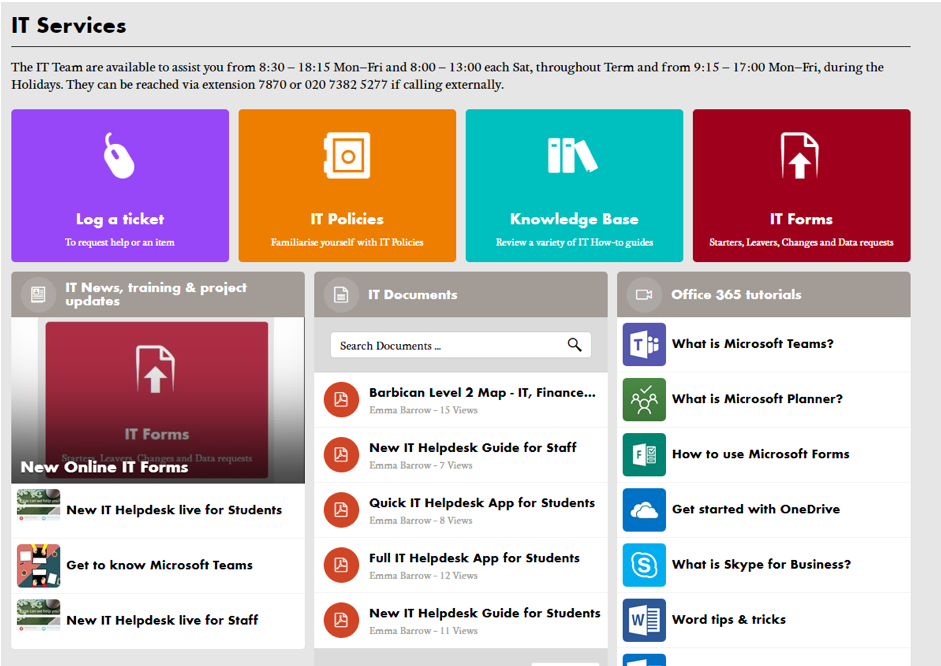Open the IT Documents section header
The image size is (941, 666).
413,295
